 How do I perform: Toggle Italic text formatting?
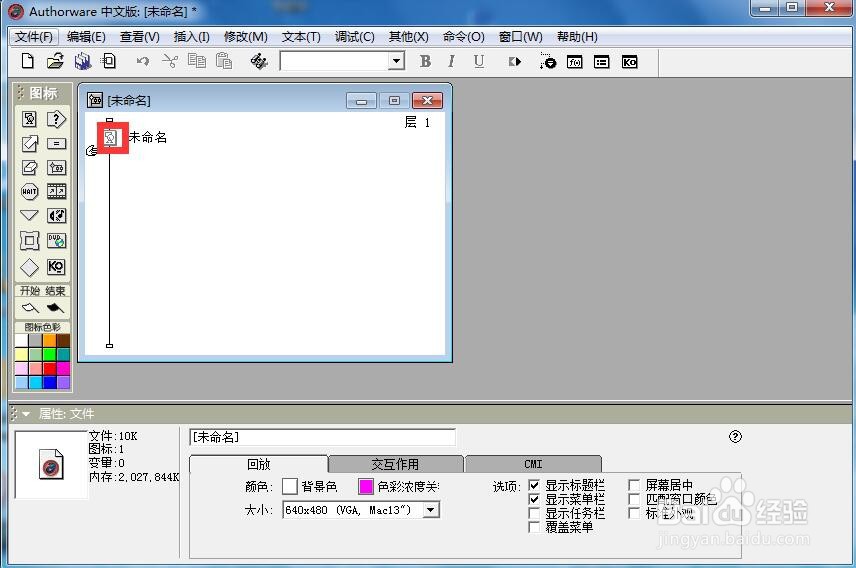point(451,61)
